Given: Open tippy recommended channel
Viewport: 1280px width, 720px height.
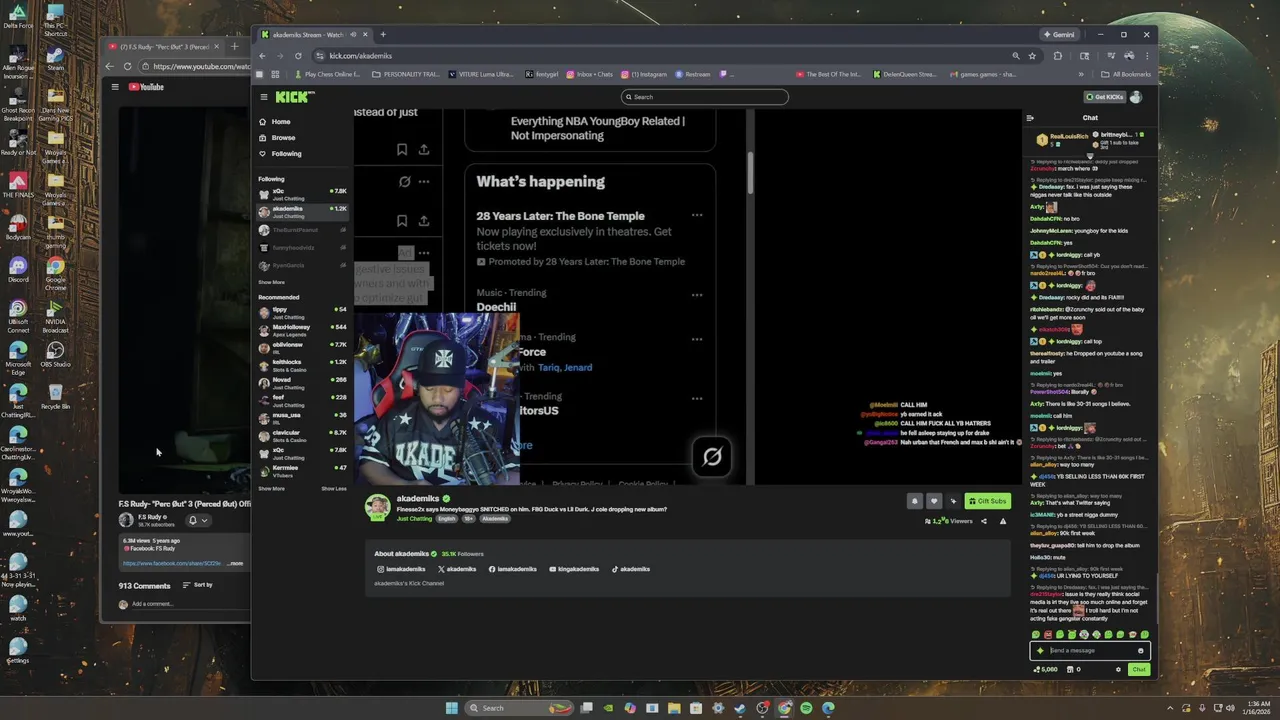Looking at the screenshot, I should (x=302, y=312).
